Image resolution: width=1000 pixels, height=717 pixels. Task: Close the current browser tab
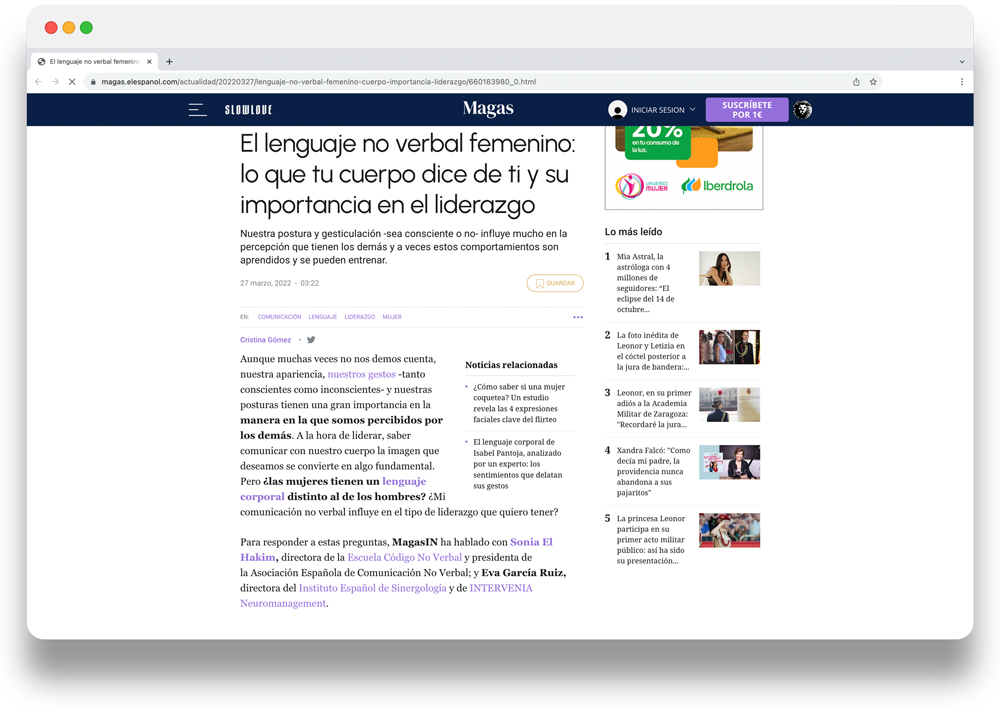point(149,62)
